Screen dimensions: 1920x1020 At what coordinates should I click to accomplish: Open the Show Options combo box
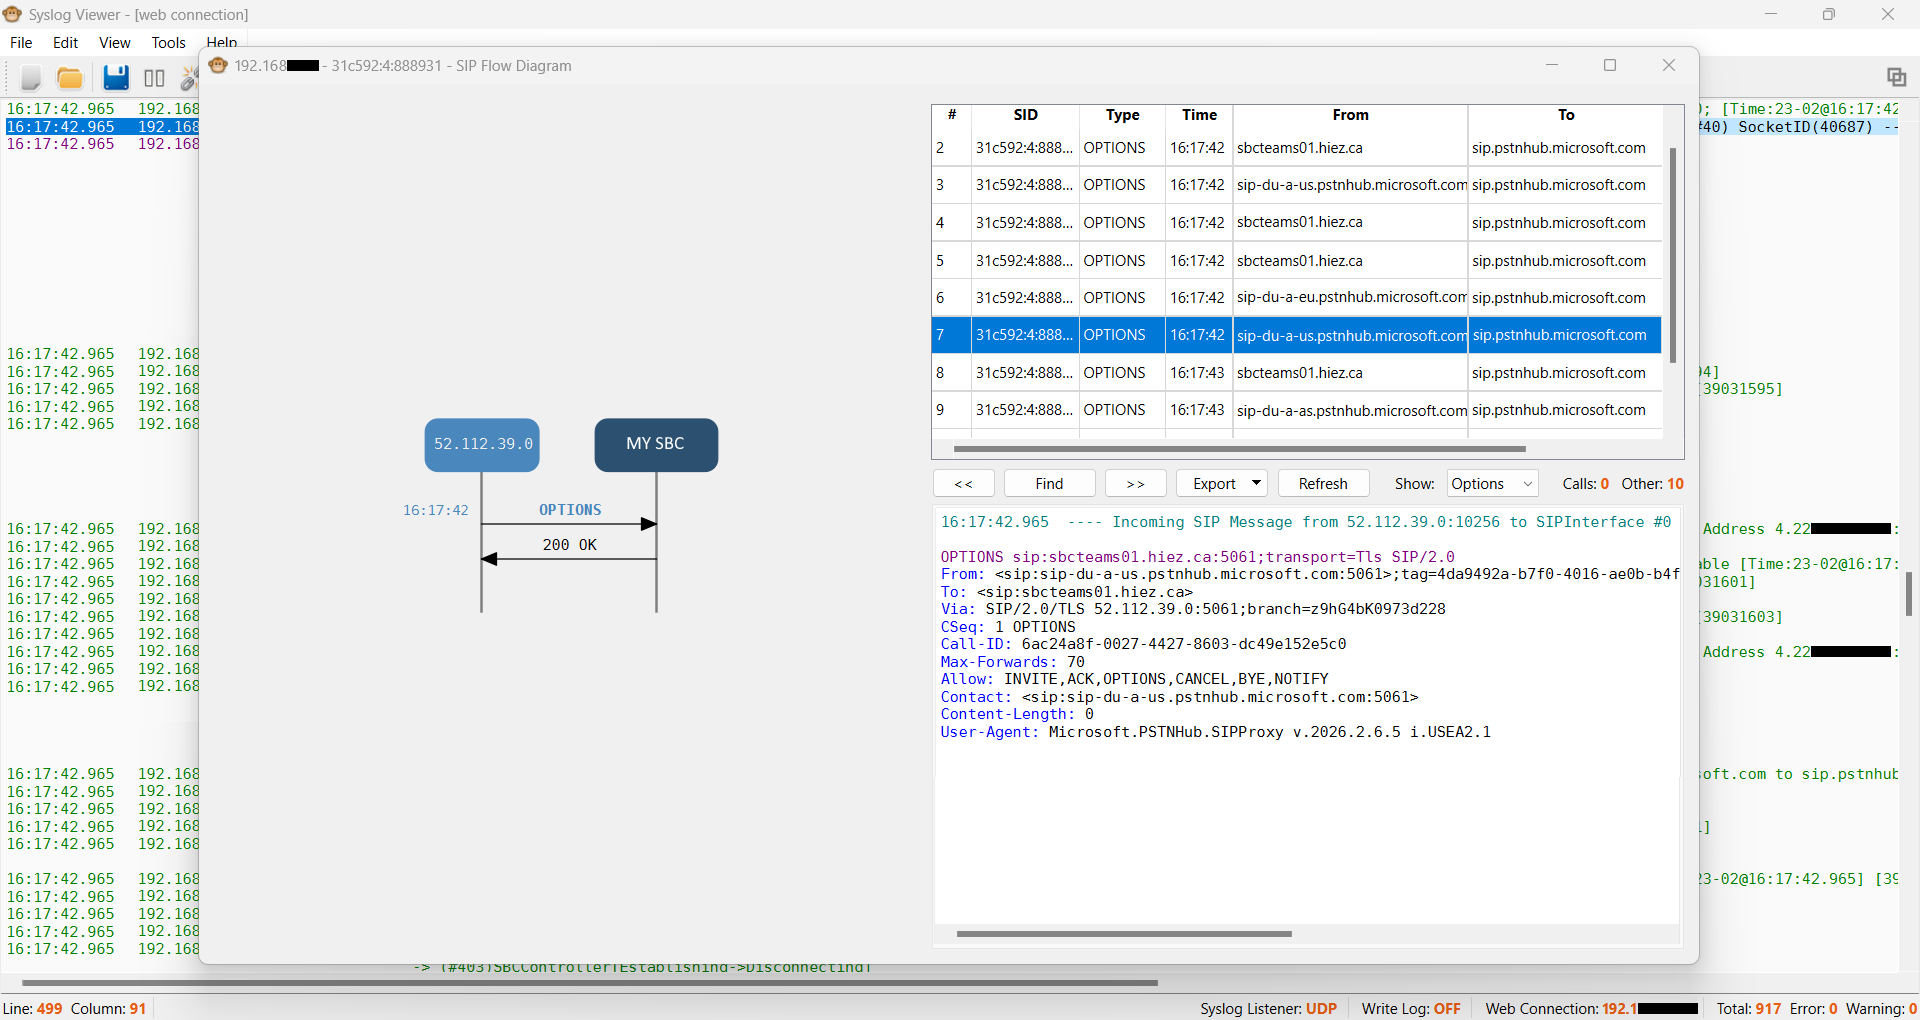[x=1492, y=484]
